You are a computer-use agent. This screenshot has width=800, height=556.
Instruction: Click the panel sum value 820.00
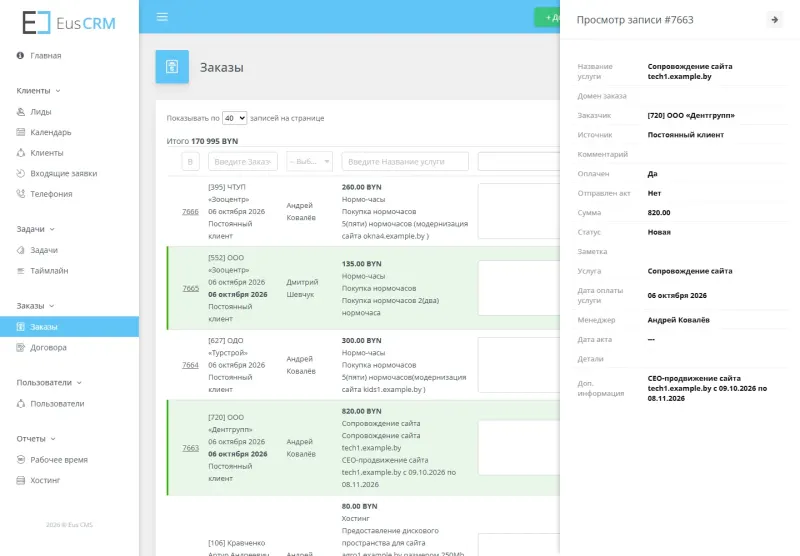point(659,213)
